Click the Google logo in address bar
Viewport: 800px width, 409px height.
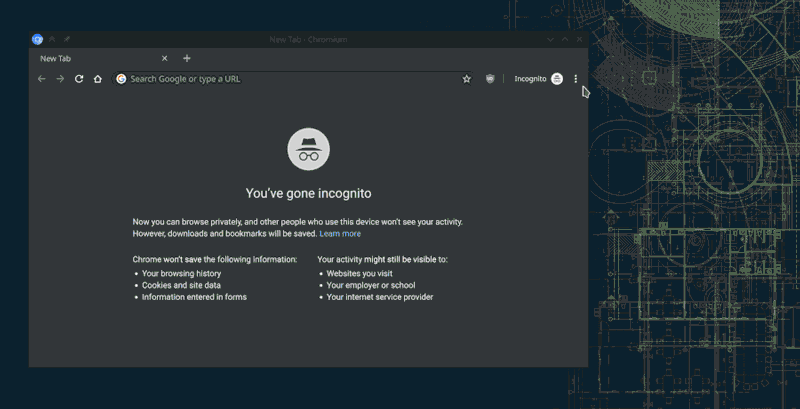(121, 79)
